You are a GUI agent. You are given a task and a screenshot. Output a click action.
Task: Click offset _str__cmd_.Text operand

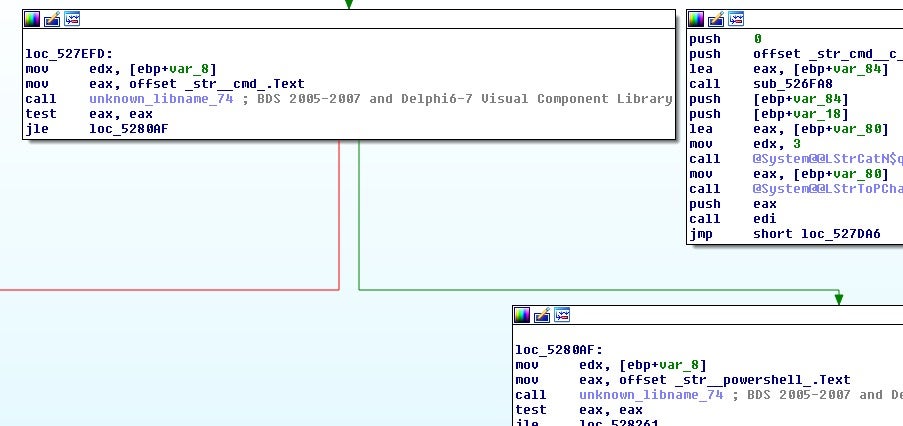[x=216, y=84]
